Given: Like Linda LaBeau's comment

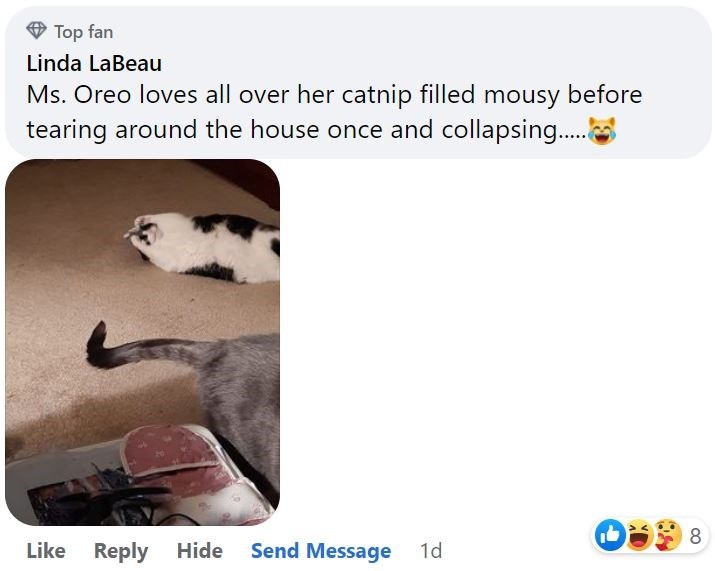Looking at the screenshot, I should coord(46,550).
